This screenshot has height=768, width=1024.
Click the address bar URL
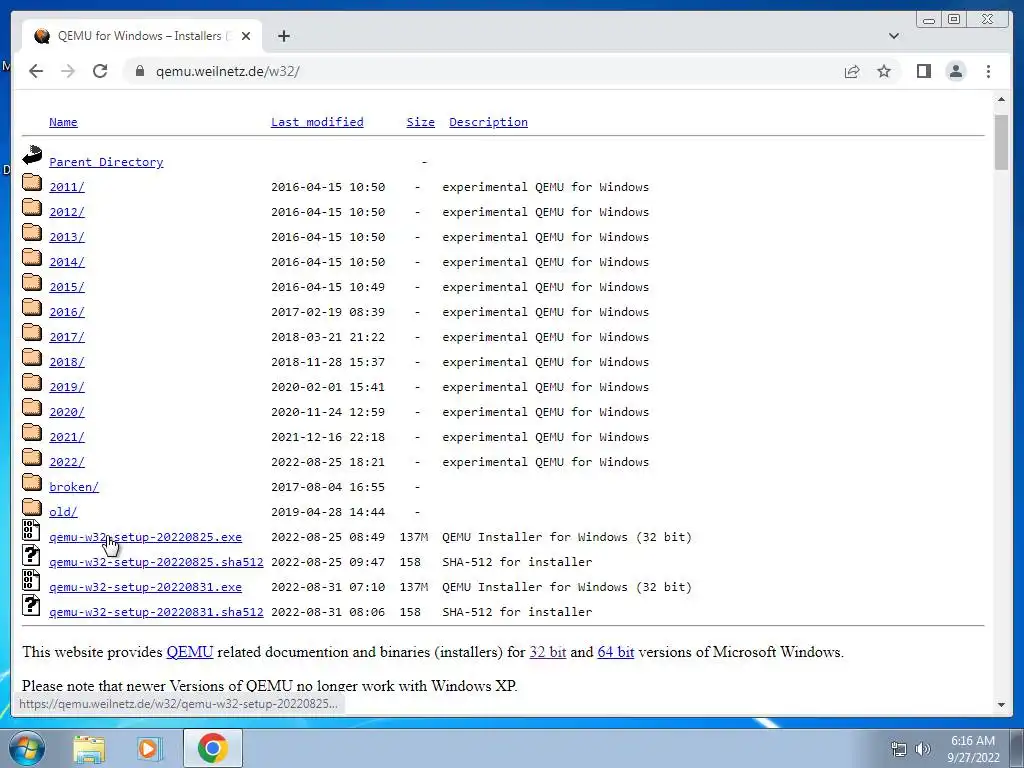(x=227, y=71)
